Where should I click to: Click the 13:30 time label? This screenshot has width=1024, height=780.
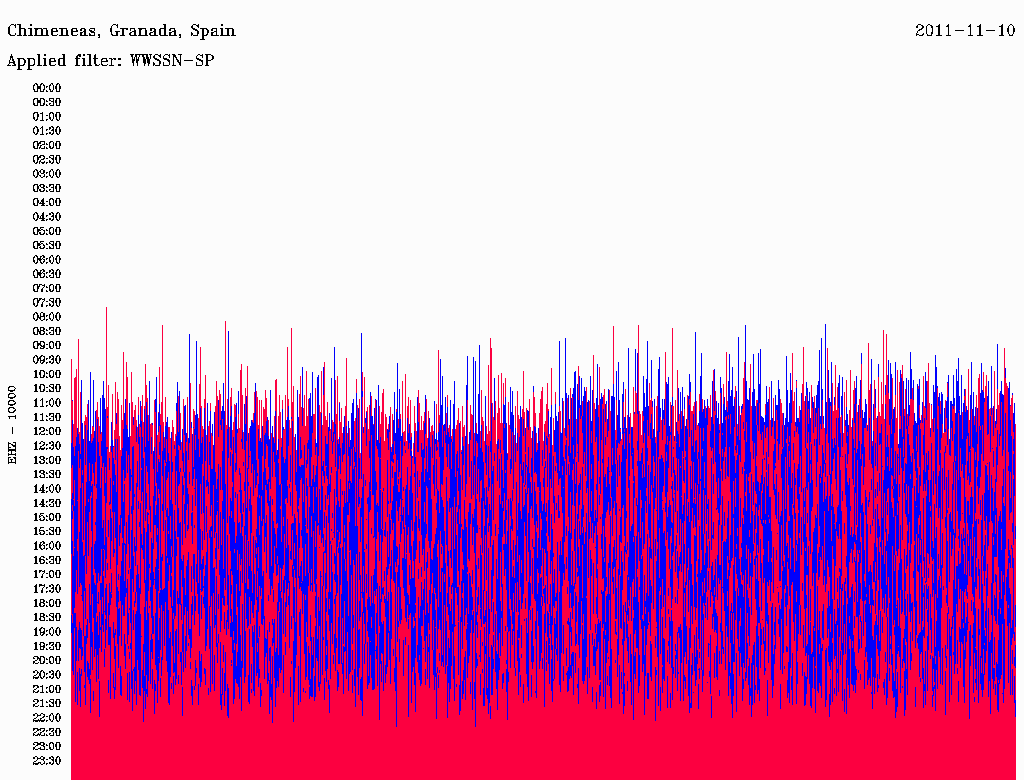[47, 474]
